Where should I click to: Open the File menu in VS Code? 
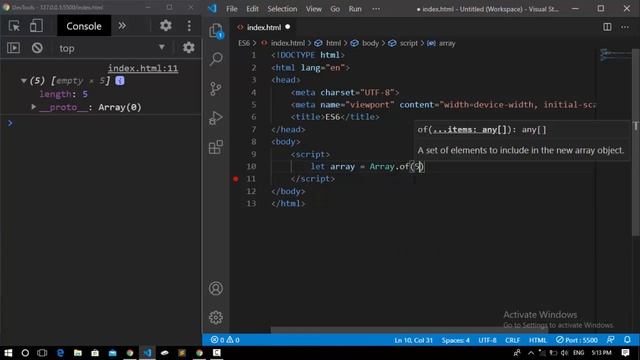pyautogui.click(x=231, y=9)
